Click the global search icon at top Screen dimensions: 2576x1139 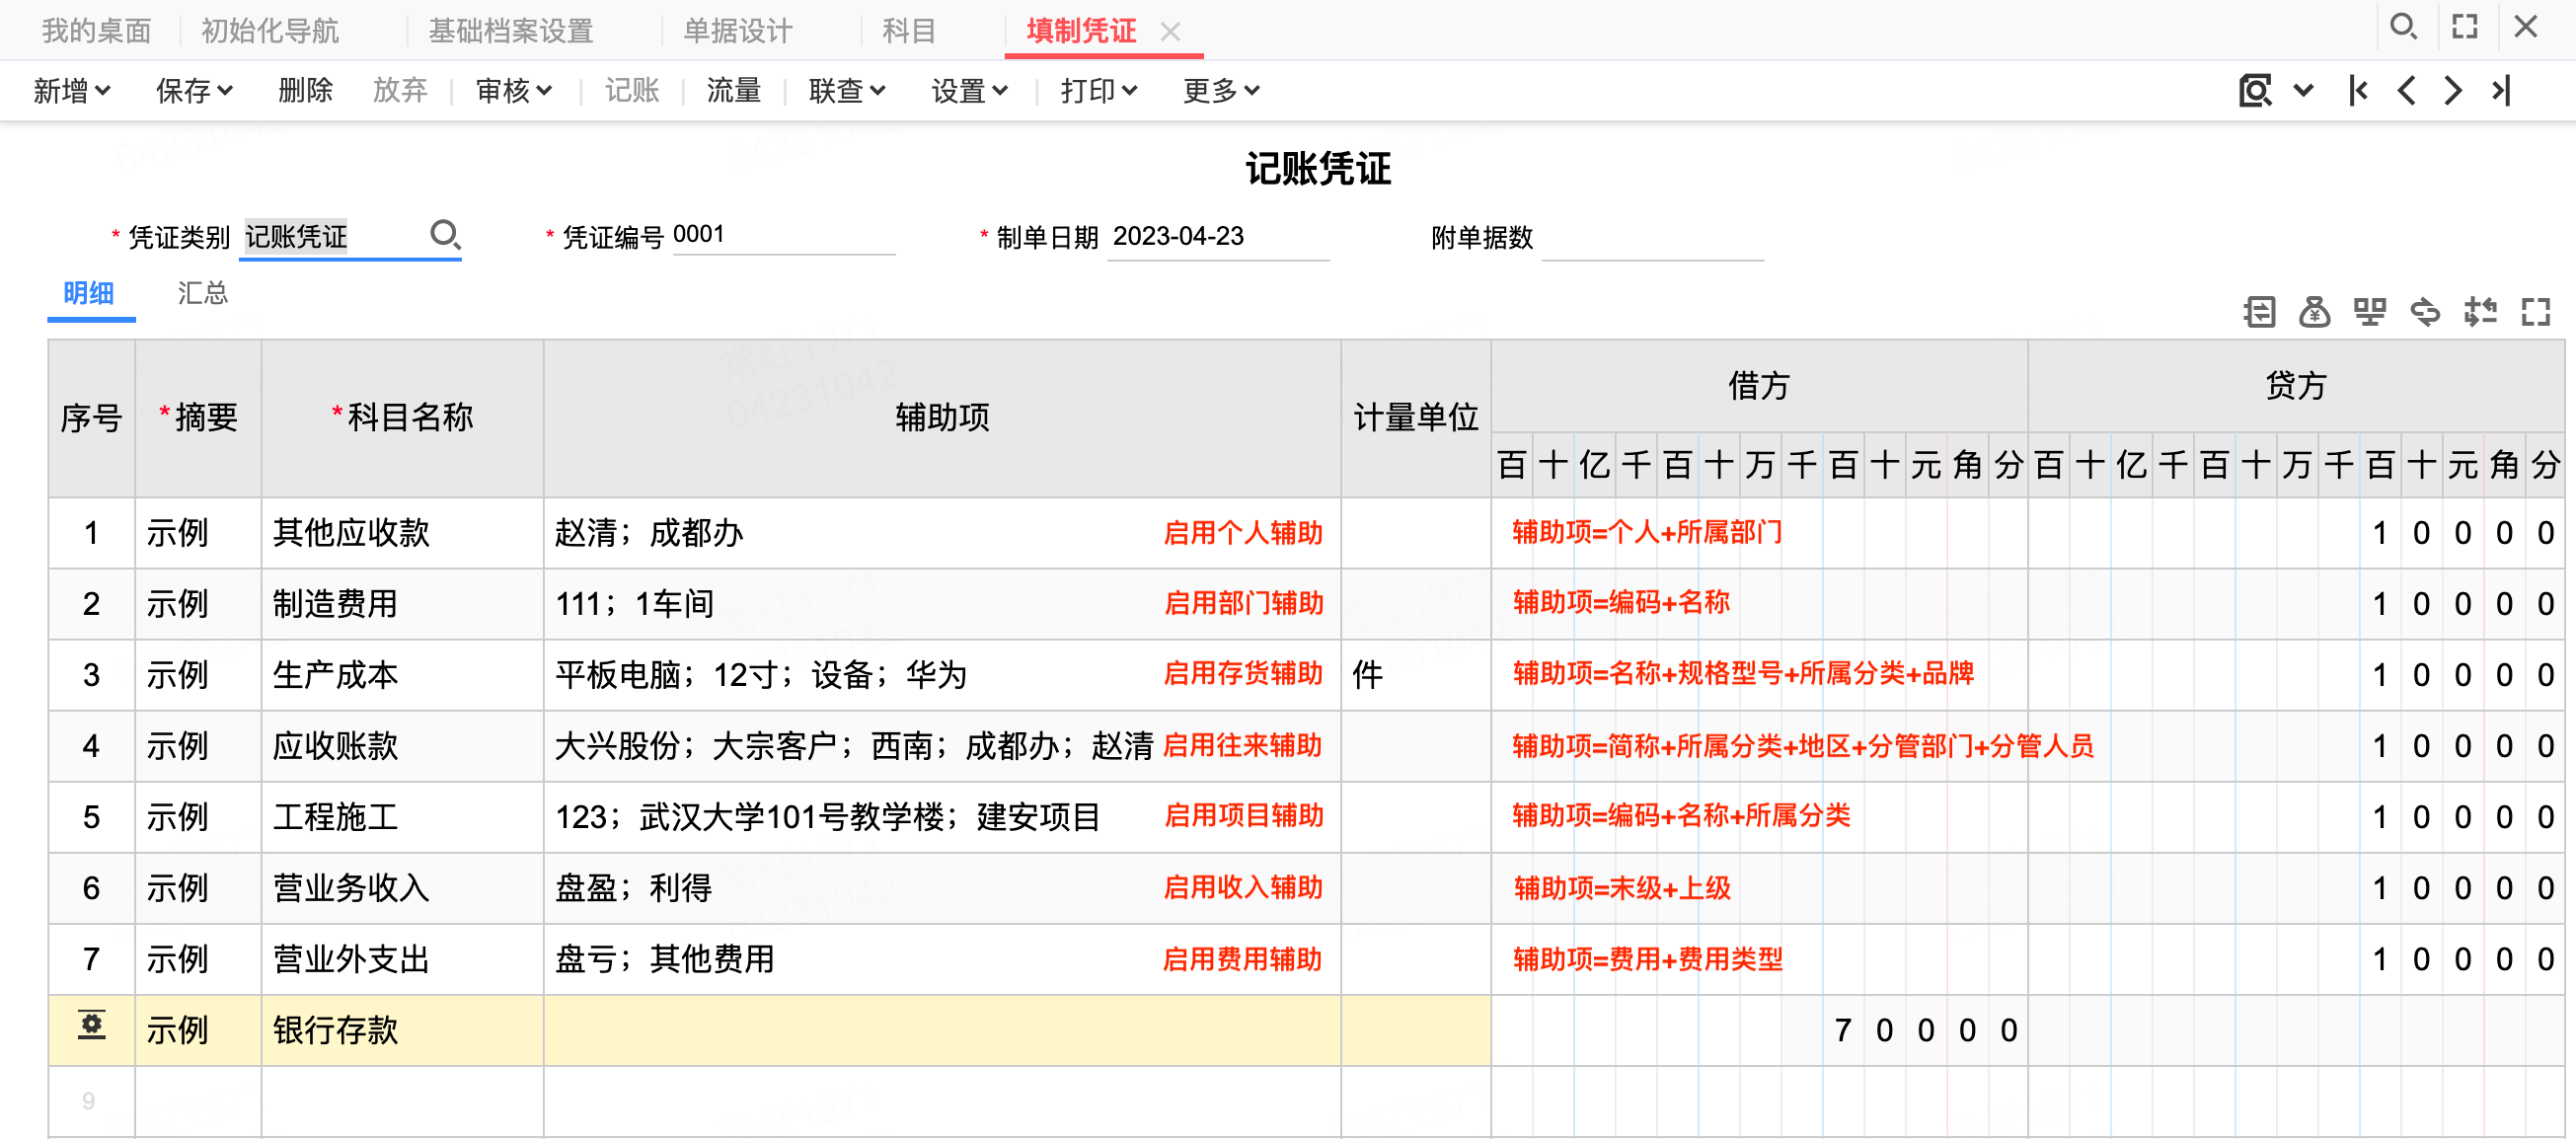click(x=2404, y=28)
